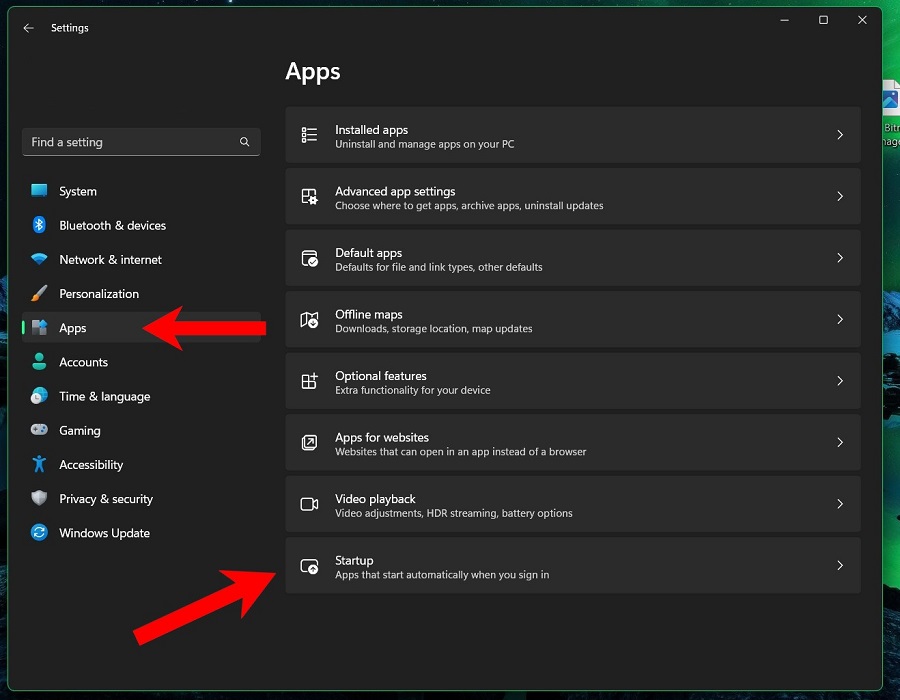The image size is (900, 700).
Task: Click the Installed apps icon
Action: coord(310,135)
